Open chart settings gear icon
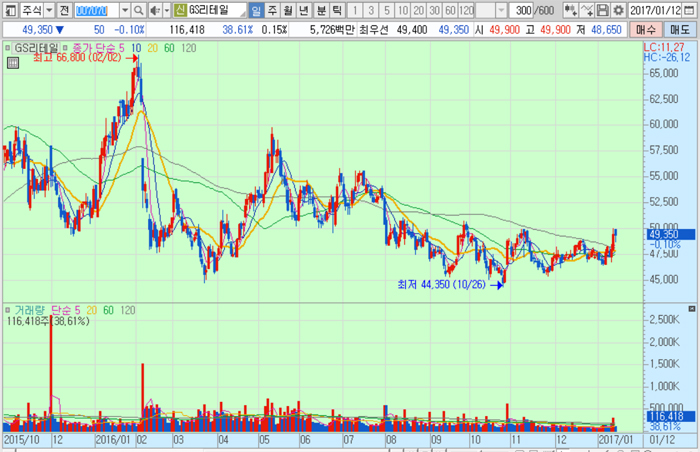Image resolution: width=700 pixels, height=452 pixels. pos(618,10)
